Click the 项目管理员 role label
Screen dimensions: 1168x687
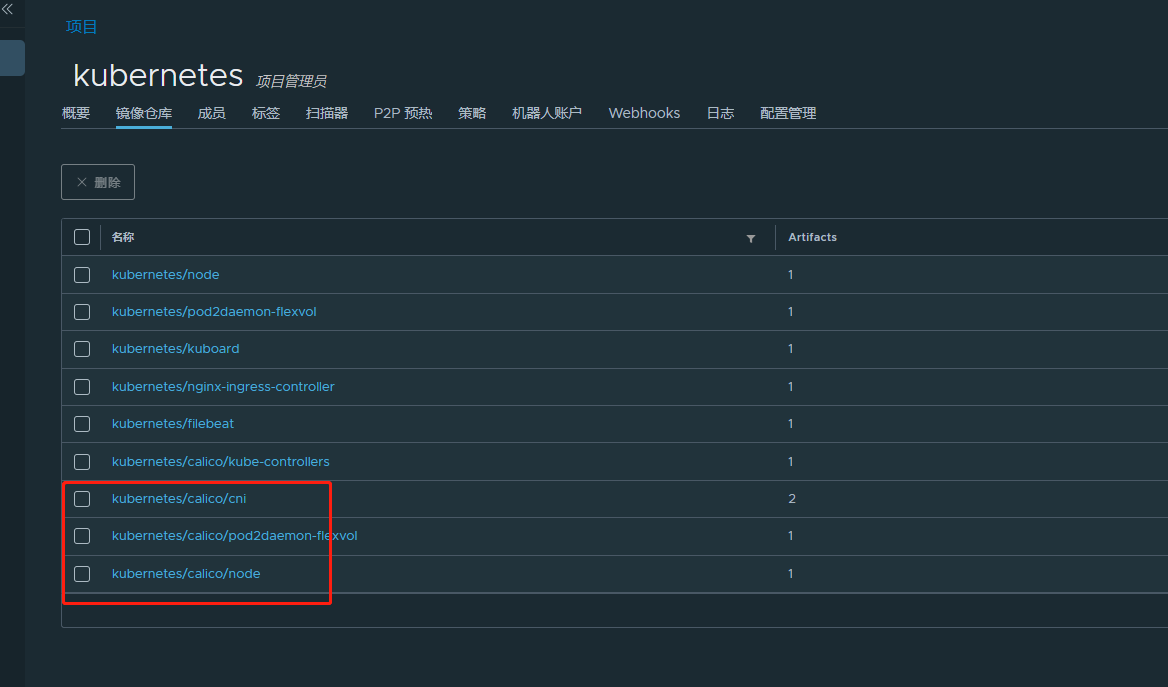291,81
